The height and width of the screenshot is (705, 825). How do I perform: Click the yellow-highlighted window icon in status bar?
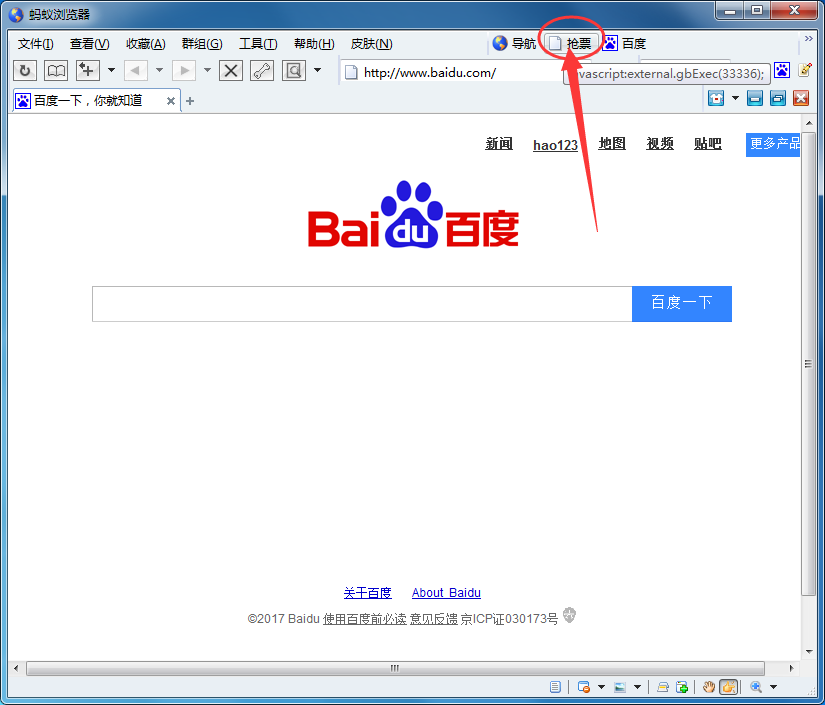pyautogui.click(x=663, y=687)
